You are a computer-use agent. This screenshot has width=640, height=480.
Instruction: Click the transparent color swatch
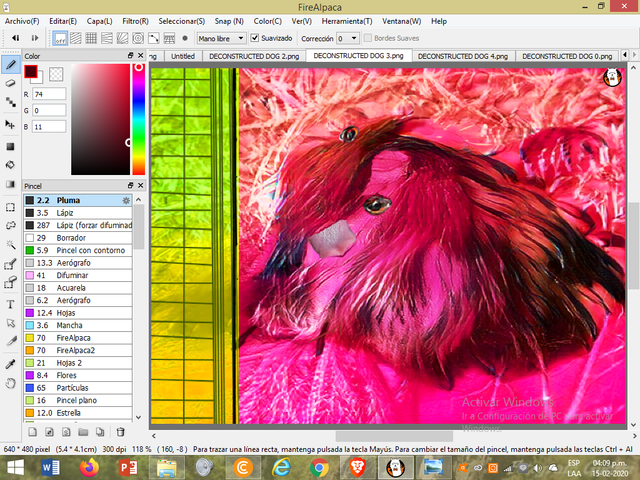tap(56, 74)
